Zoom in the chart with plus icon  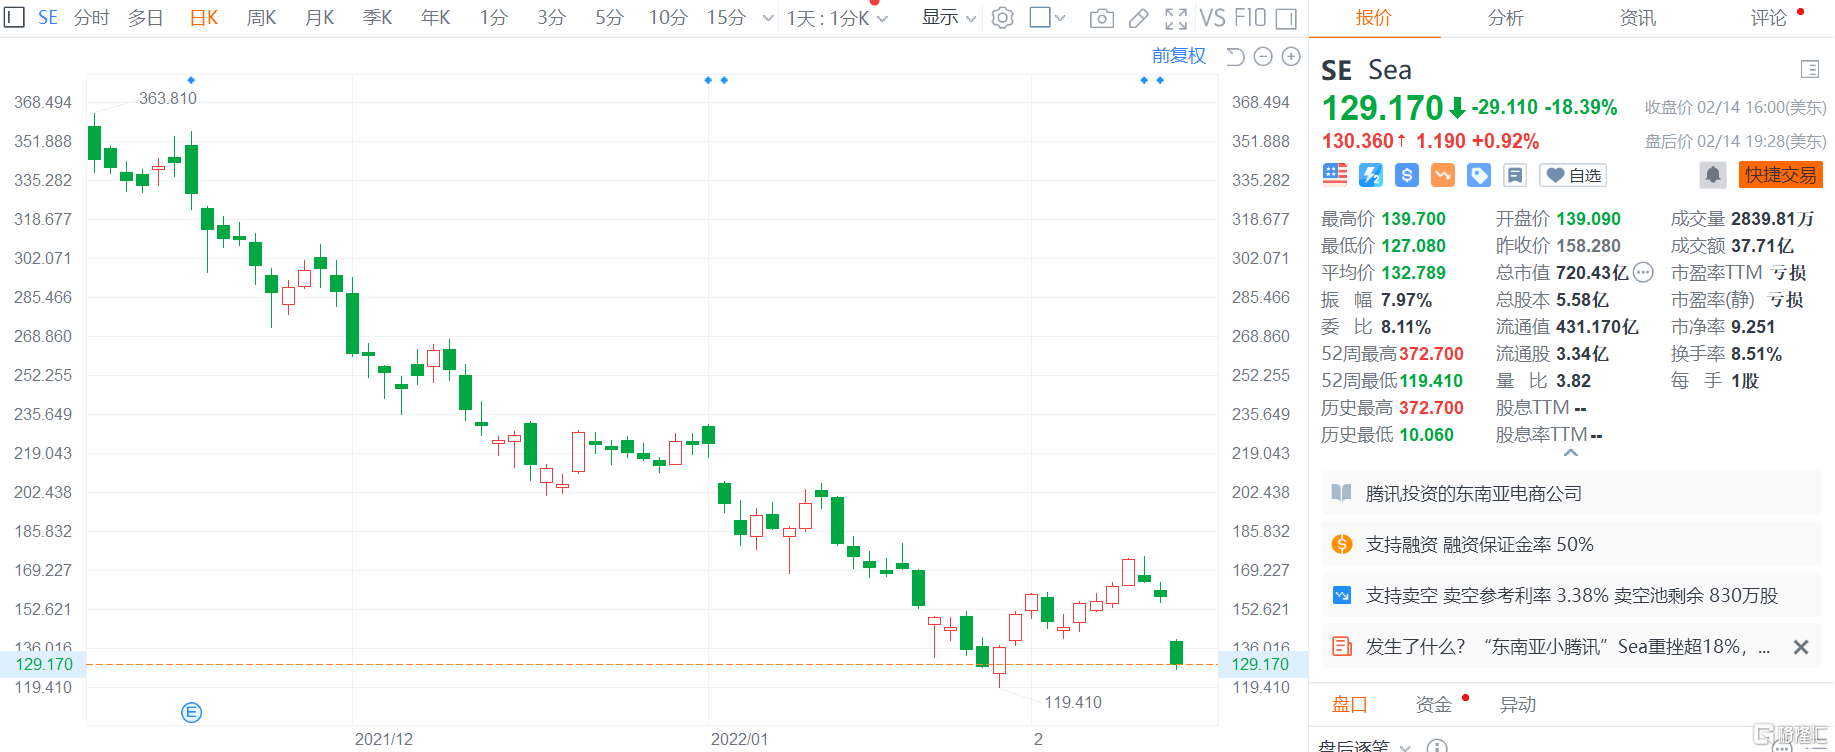(1291, 56)
